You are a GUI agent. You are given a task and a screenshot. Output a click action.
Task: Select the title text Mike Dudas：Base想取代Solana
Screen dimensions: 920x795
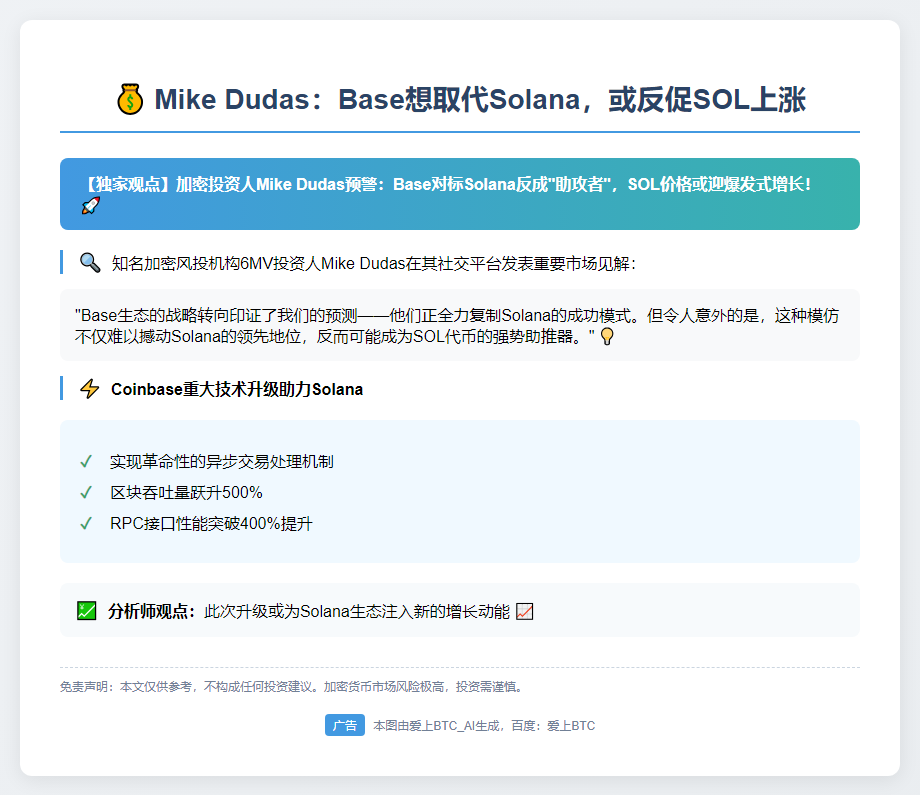[x=367, y=99]
